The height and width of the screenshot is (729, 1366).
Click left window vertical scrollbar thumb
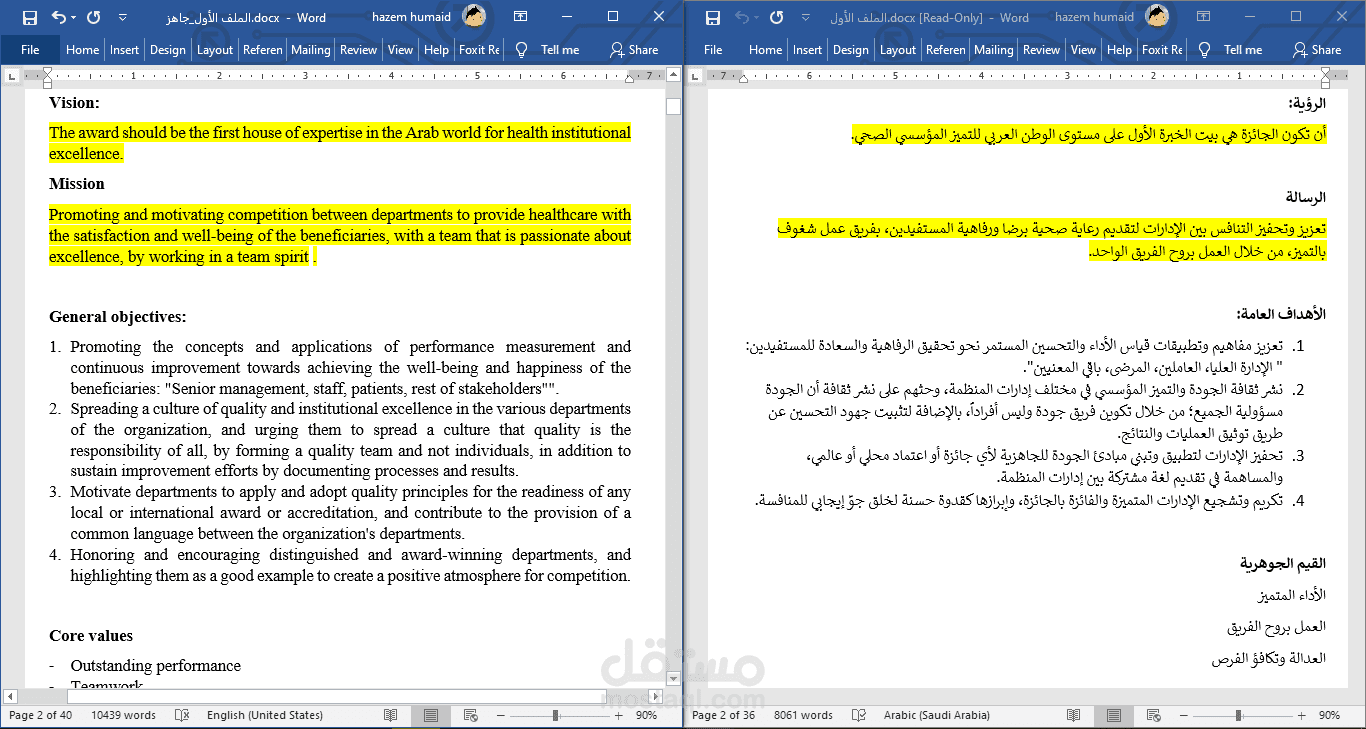tap(673, 107)
